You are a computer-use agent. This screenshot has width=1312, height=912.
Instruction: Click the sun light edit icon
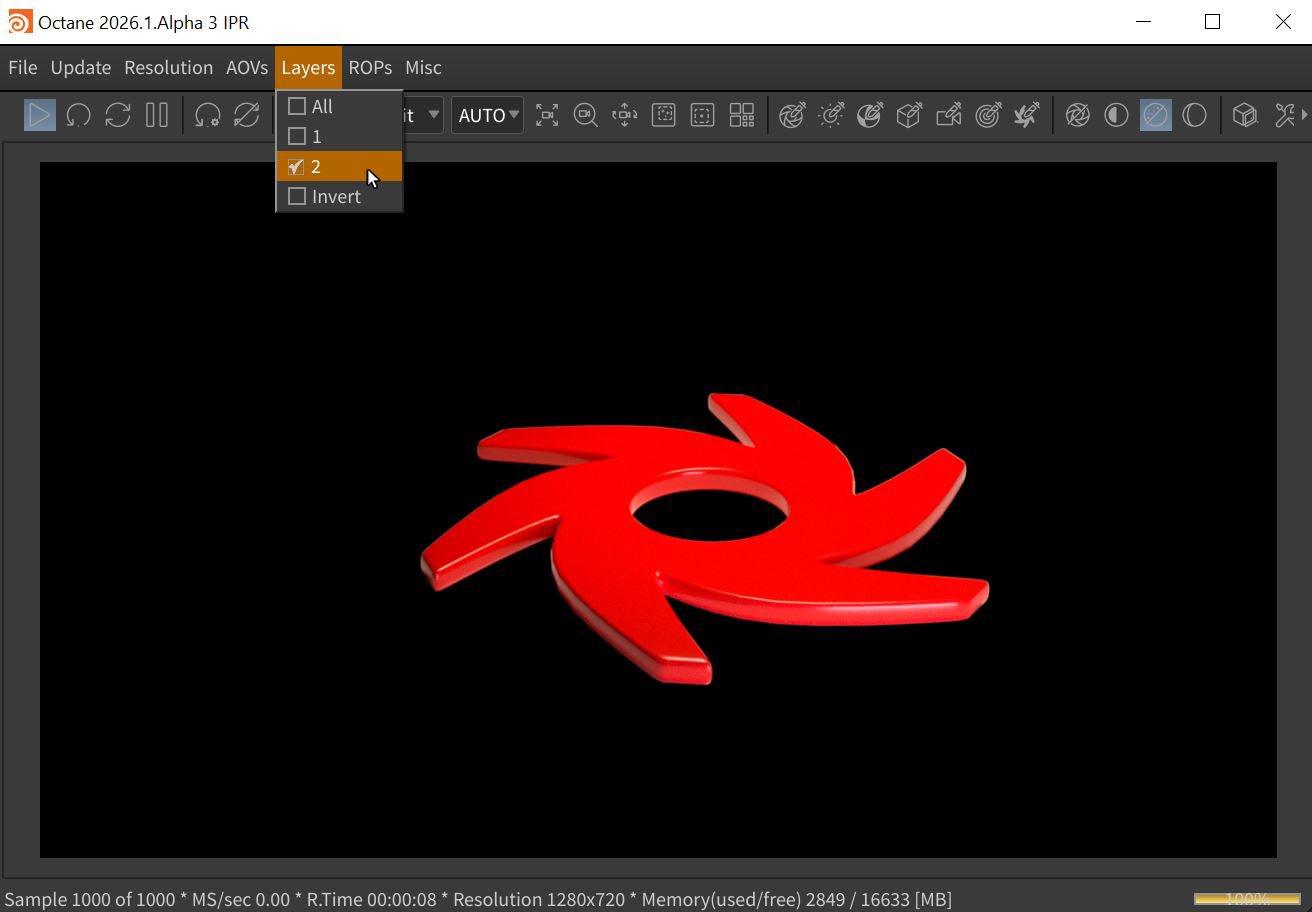click(831, 115)
